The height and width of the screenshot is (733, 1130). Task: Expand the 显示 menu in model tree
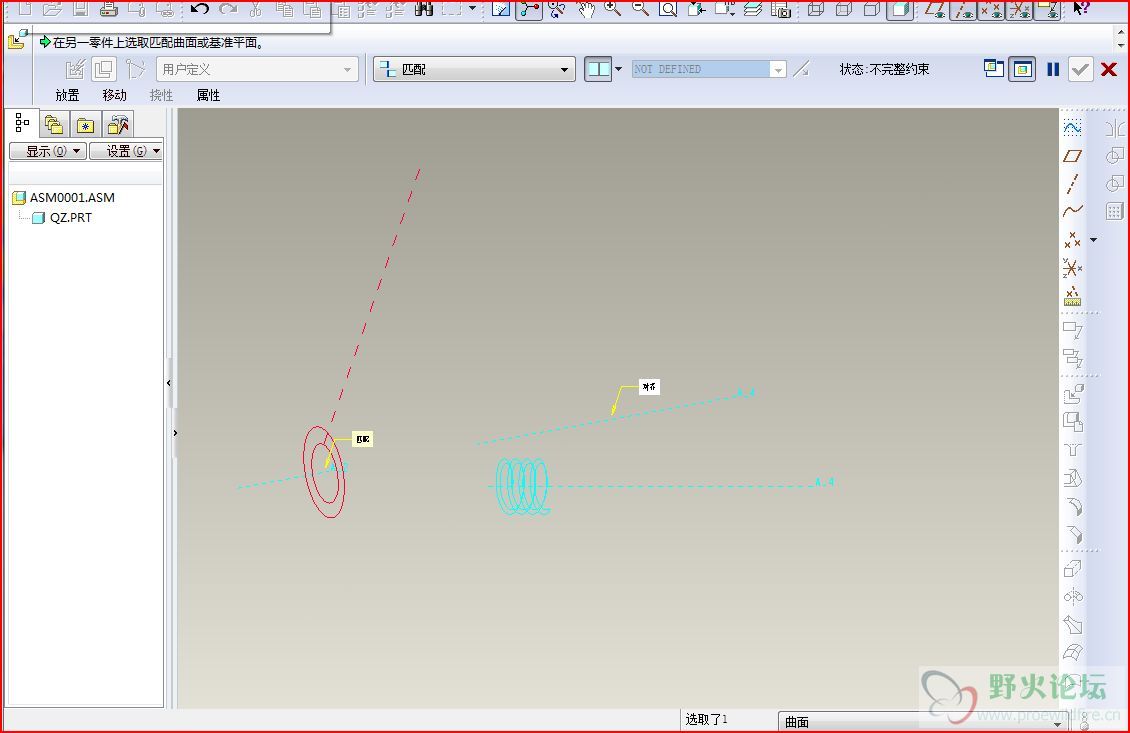coord(48,151)
